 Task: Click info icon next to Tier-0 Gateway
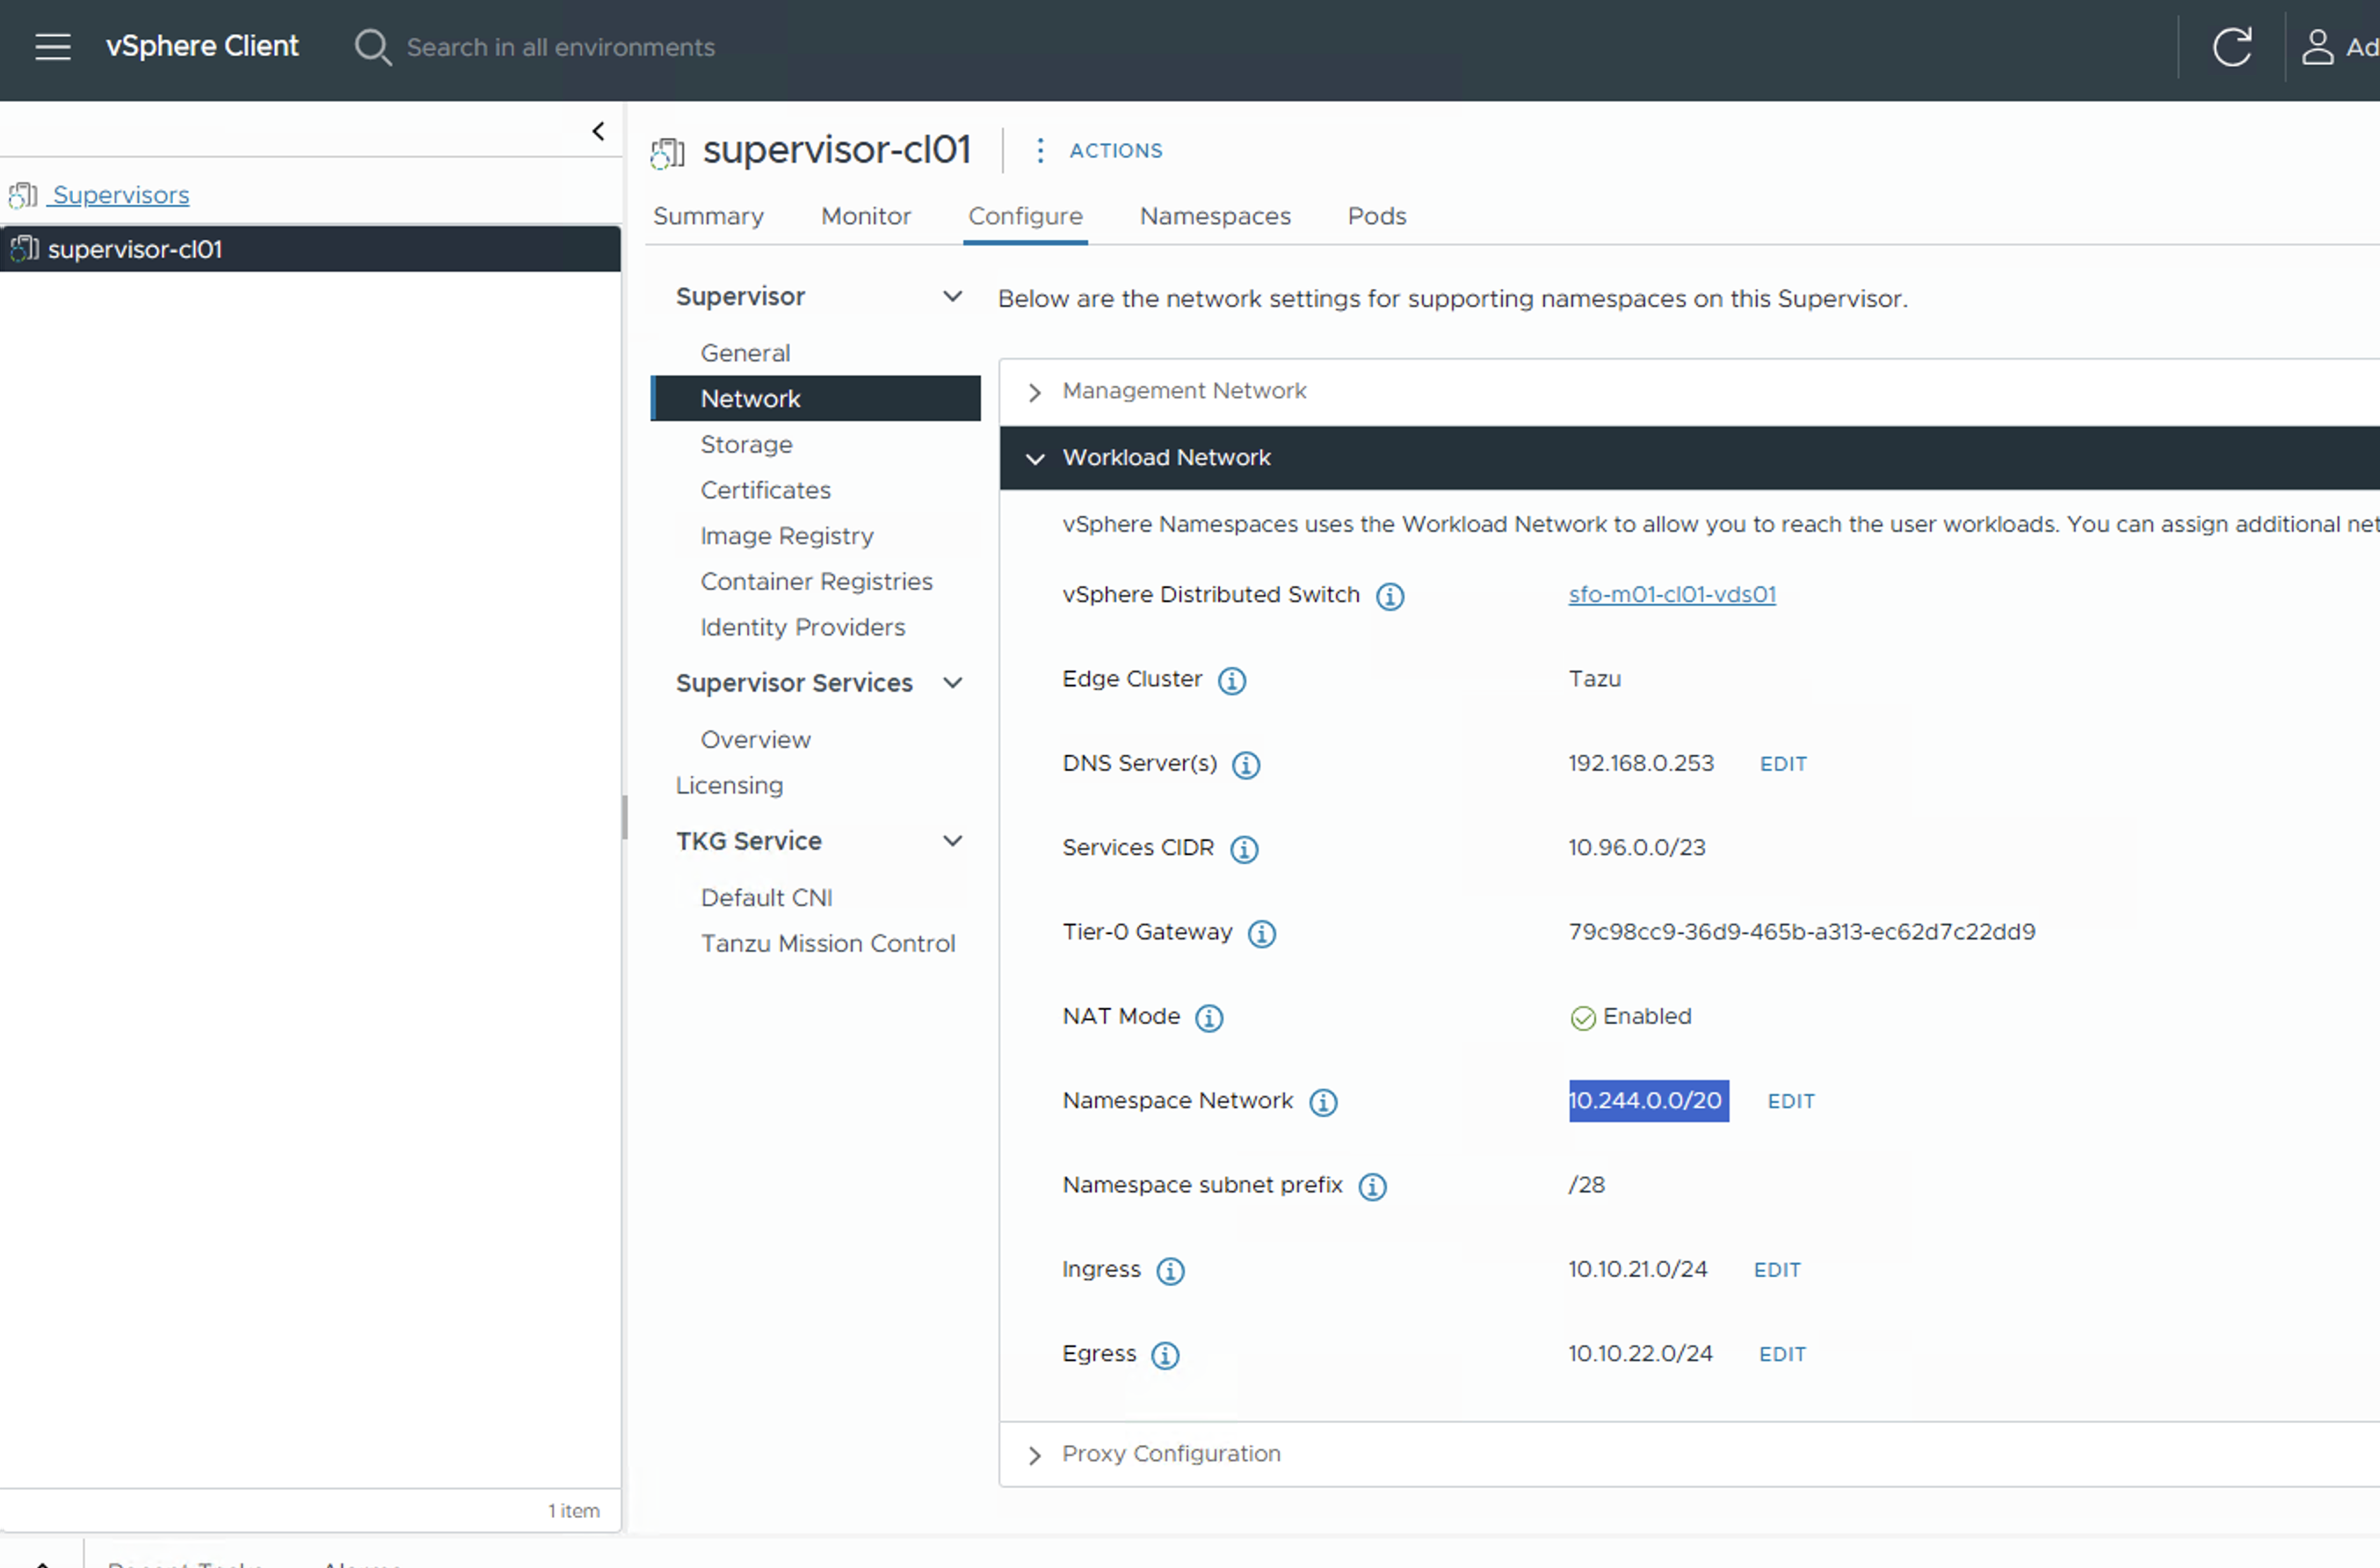1261,934
